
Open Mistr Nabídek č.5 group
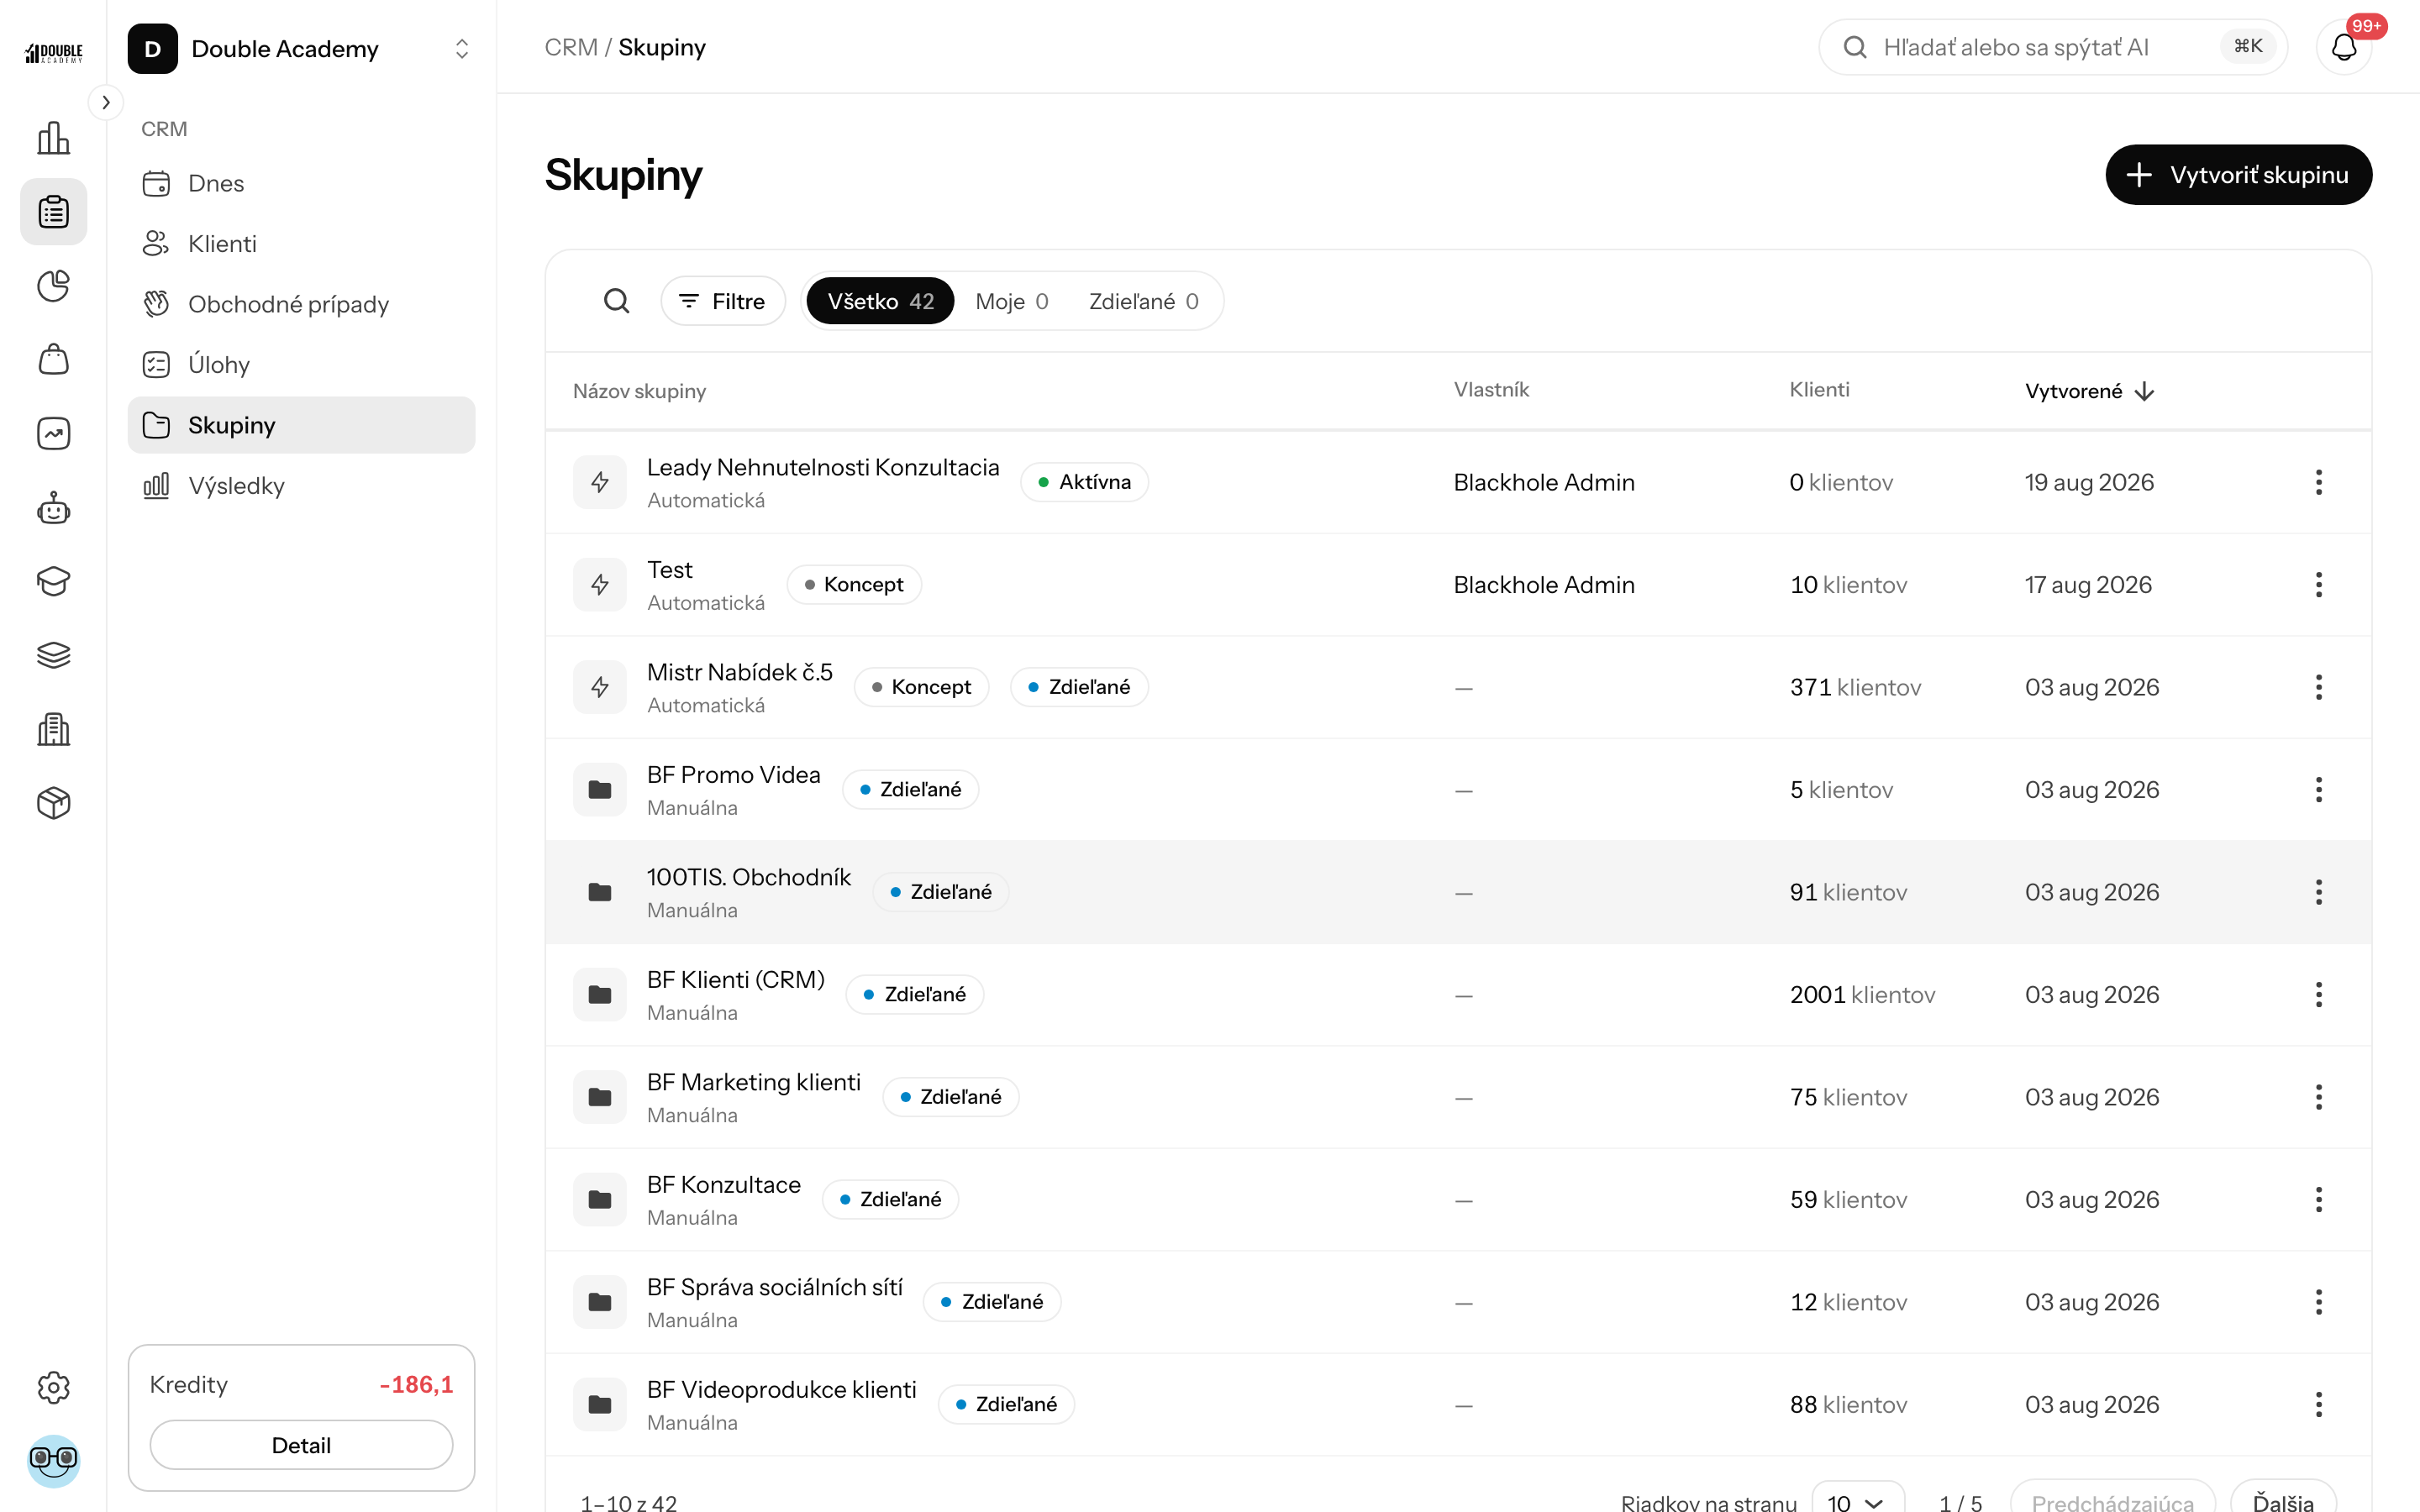click(x=739, y=672)
